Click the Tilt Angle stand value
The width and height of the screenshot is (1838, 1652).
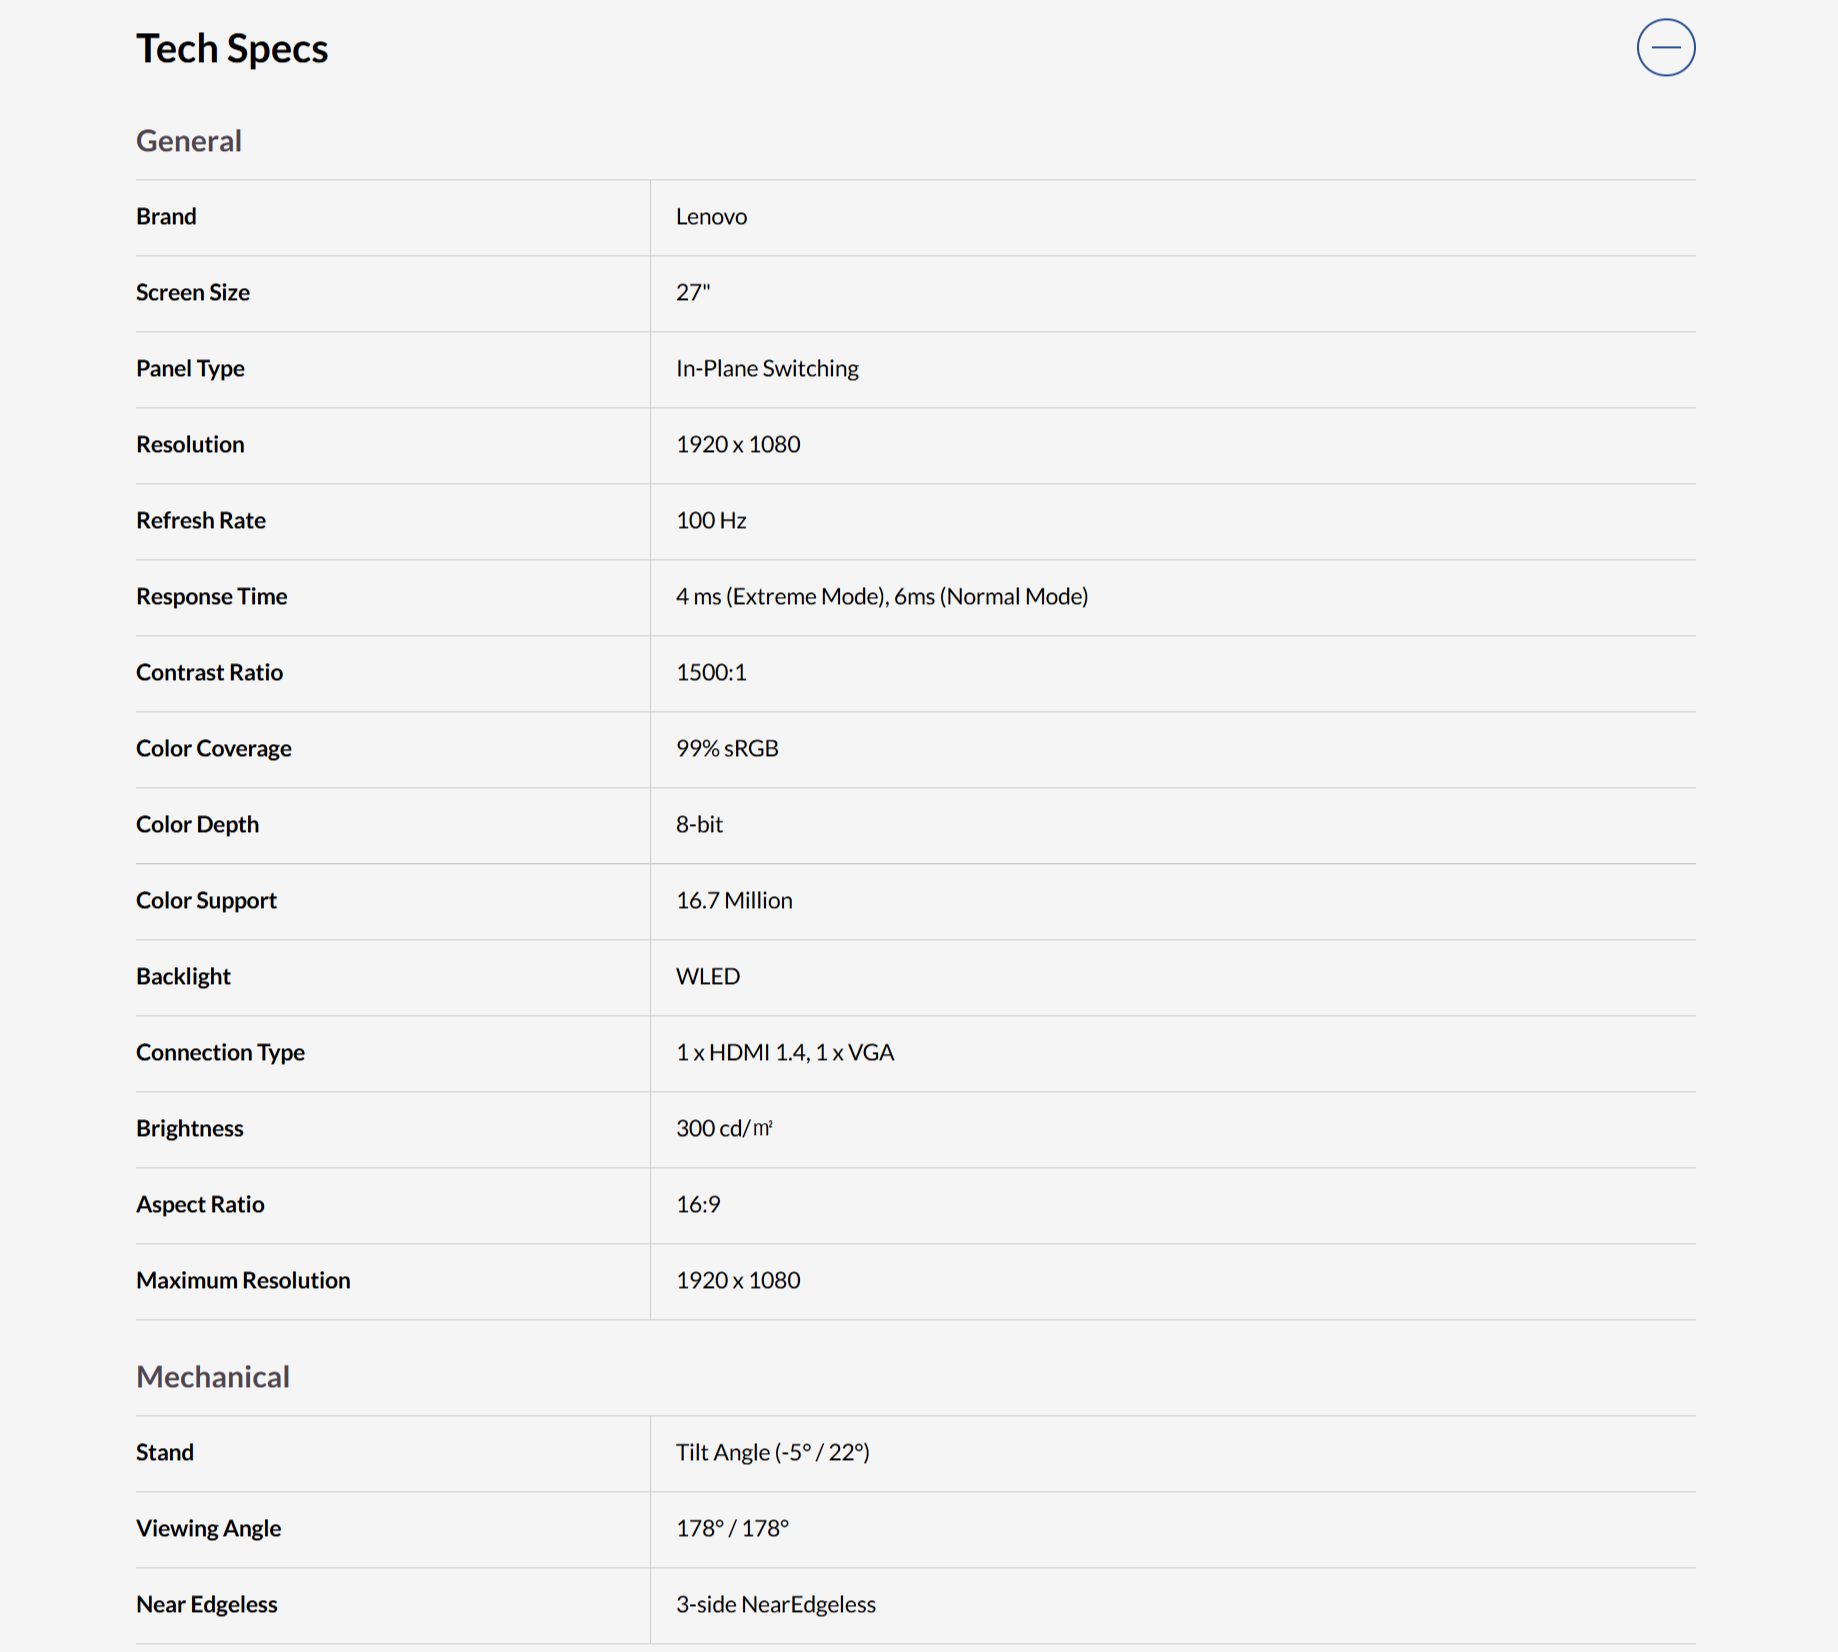pyautogui.click(x=772, y=1453)
